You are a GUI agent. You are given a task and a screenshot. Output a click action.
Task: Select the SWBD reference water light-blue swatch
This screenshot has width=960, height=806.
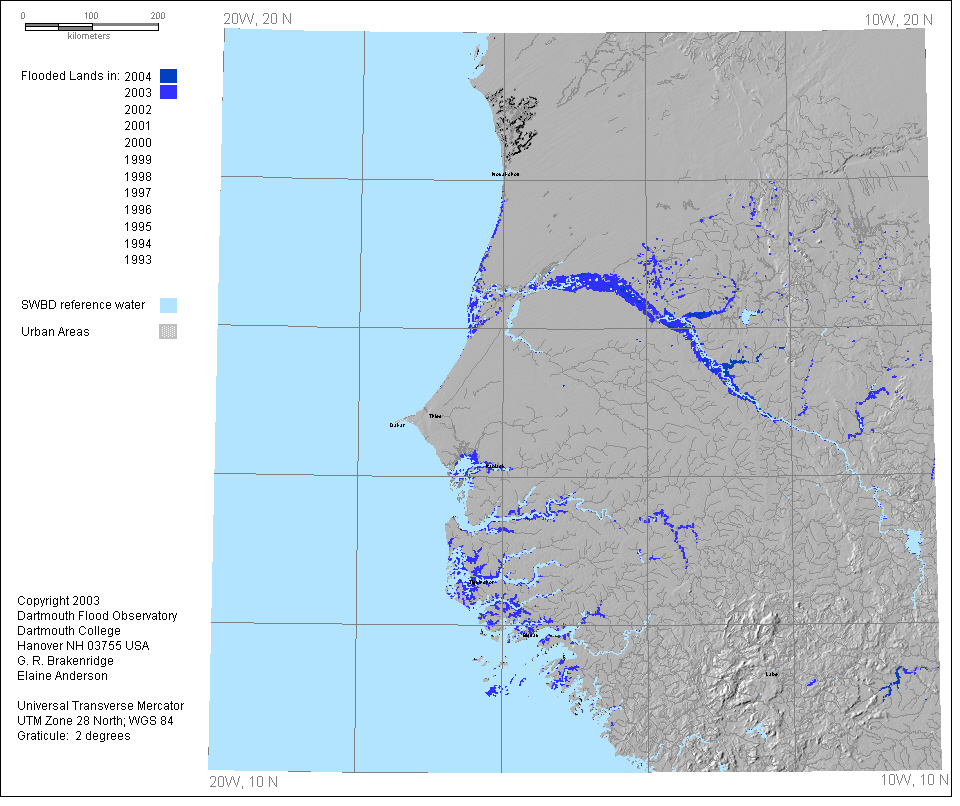[168, 305]
